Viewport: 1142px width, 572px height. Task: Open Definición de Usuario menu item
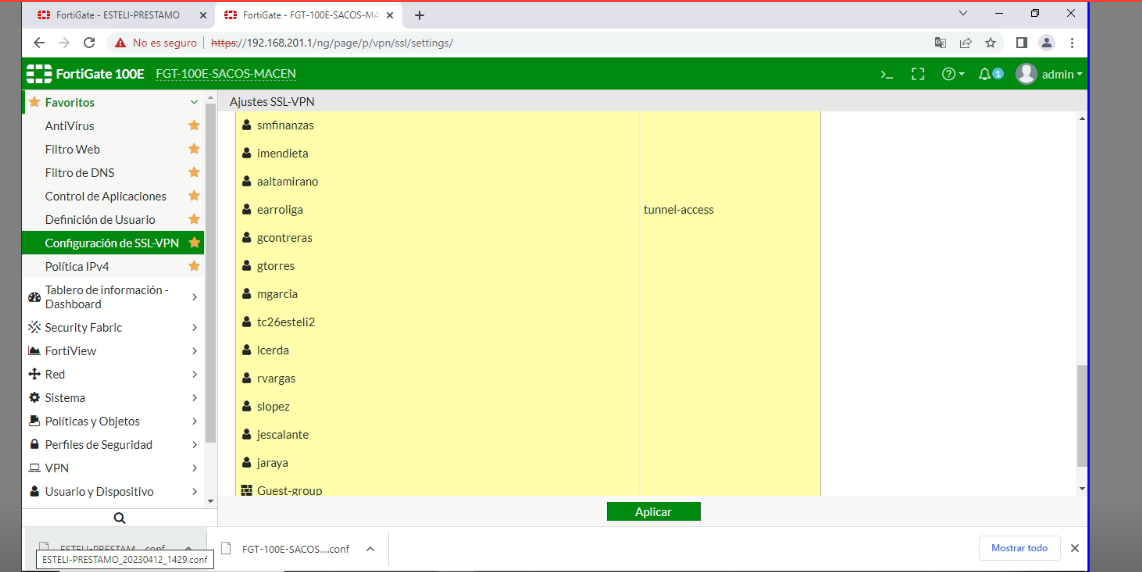pyautogui.click(x=100, y=220)
